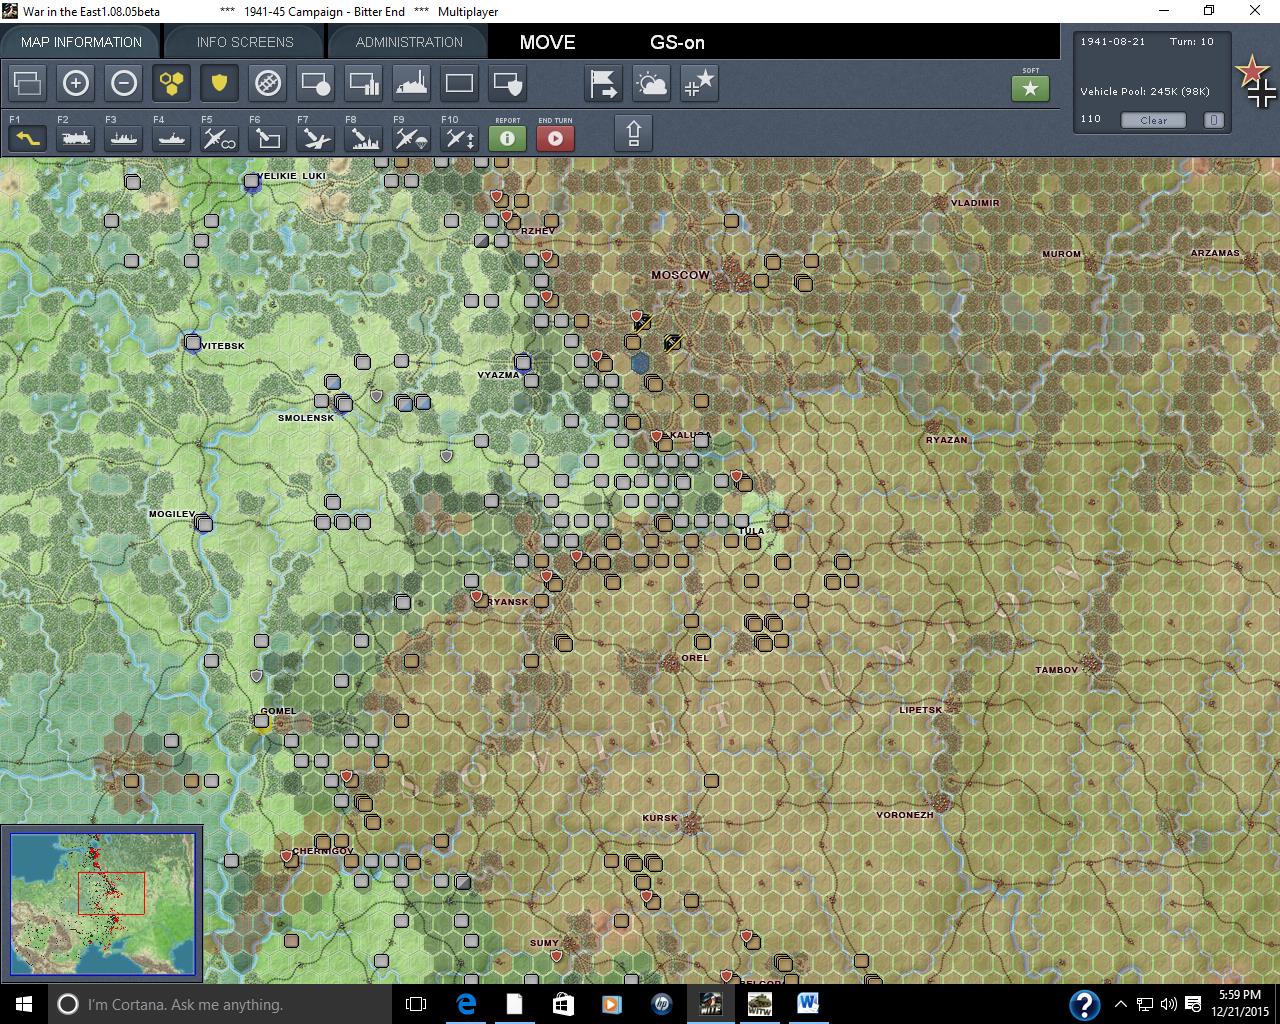Select F5 air recon mode

pos(219,138)
